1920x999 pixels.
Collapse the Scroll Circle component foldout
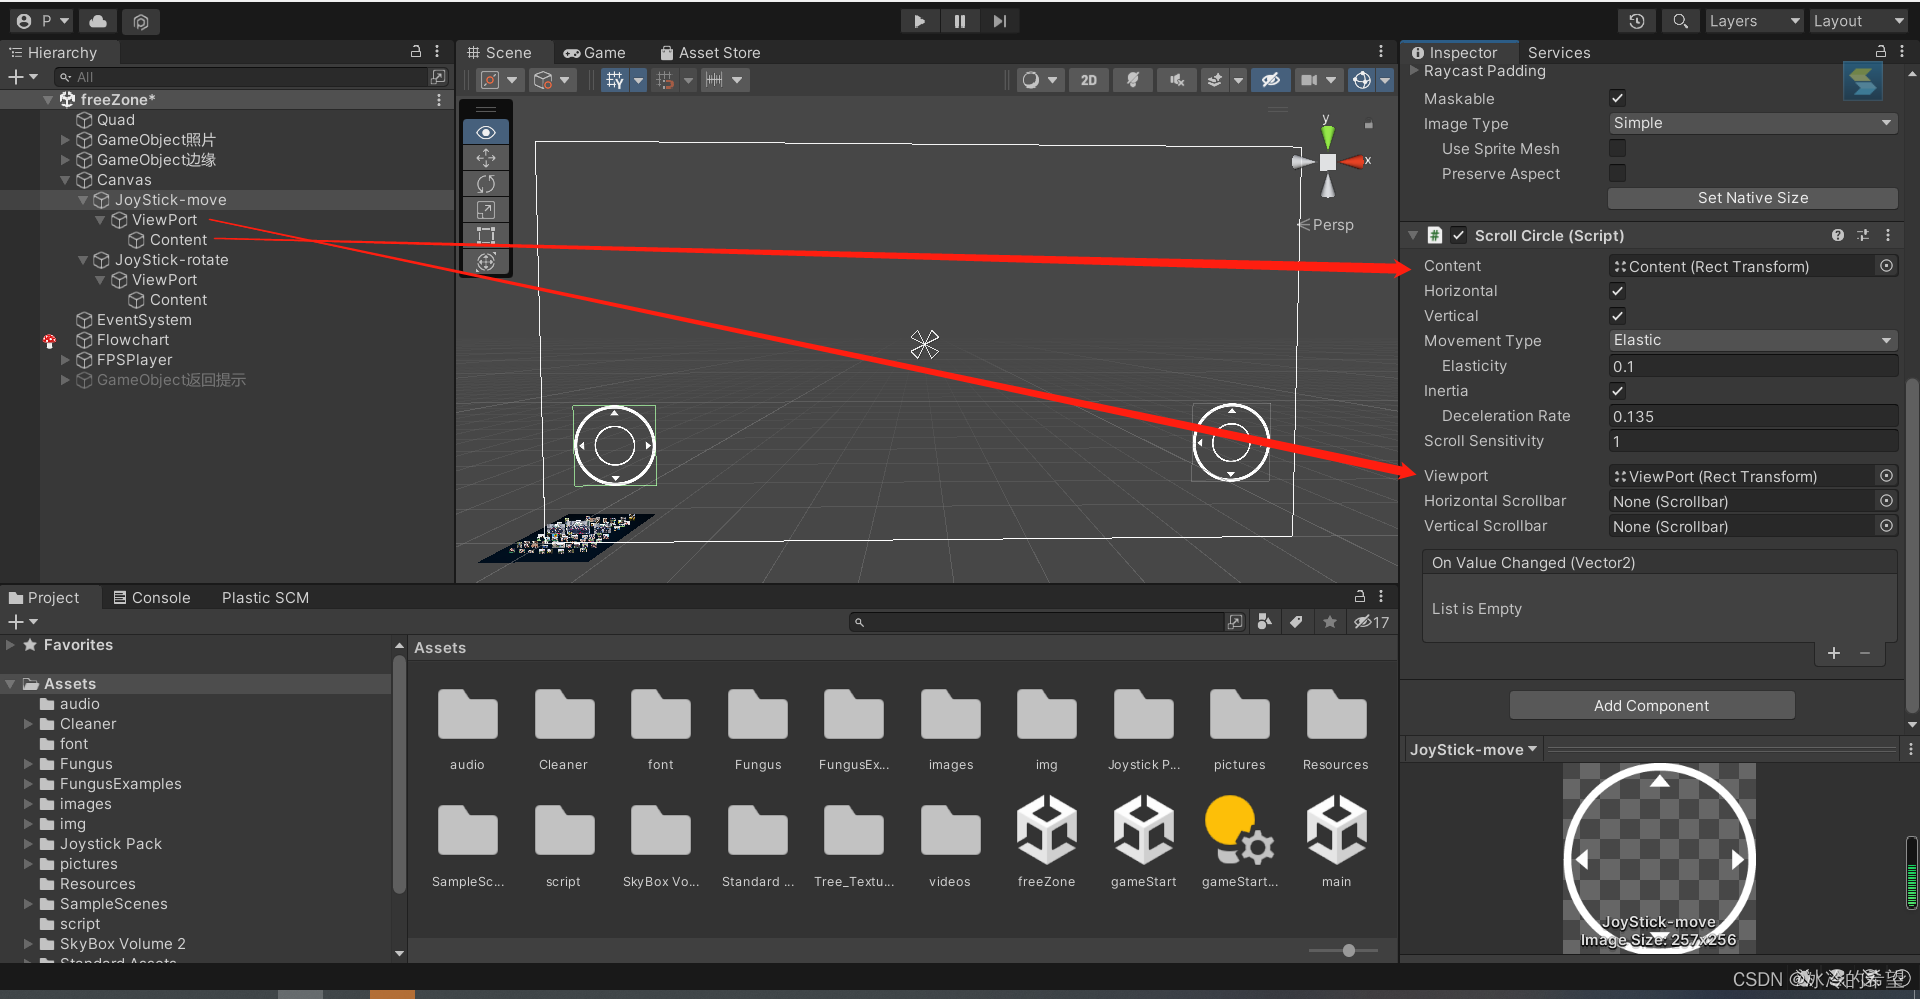[x=1413, y=235]
